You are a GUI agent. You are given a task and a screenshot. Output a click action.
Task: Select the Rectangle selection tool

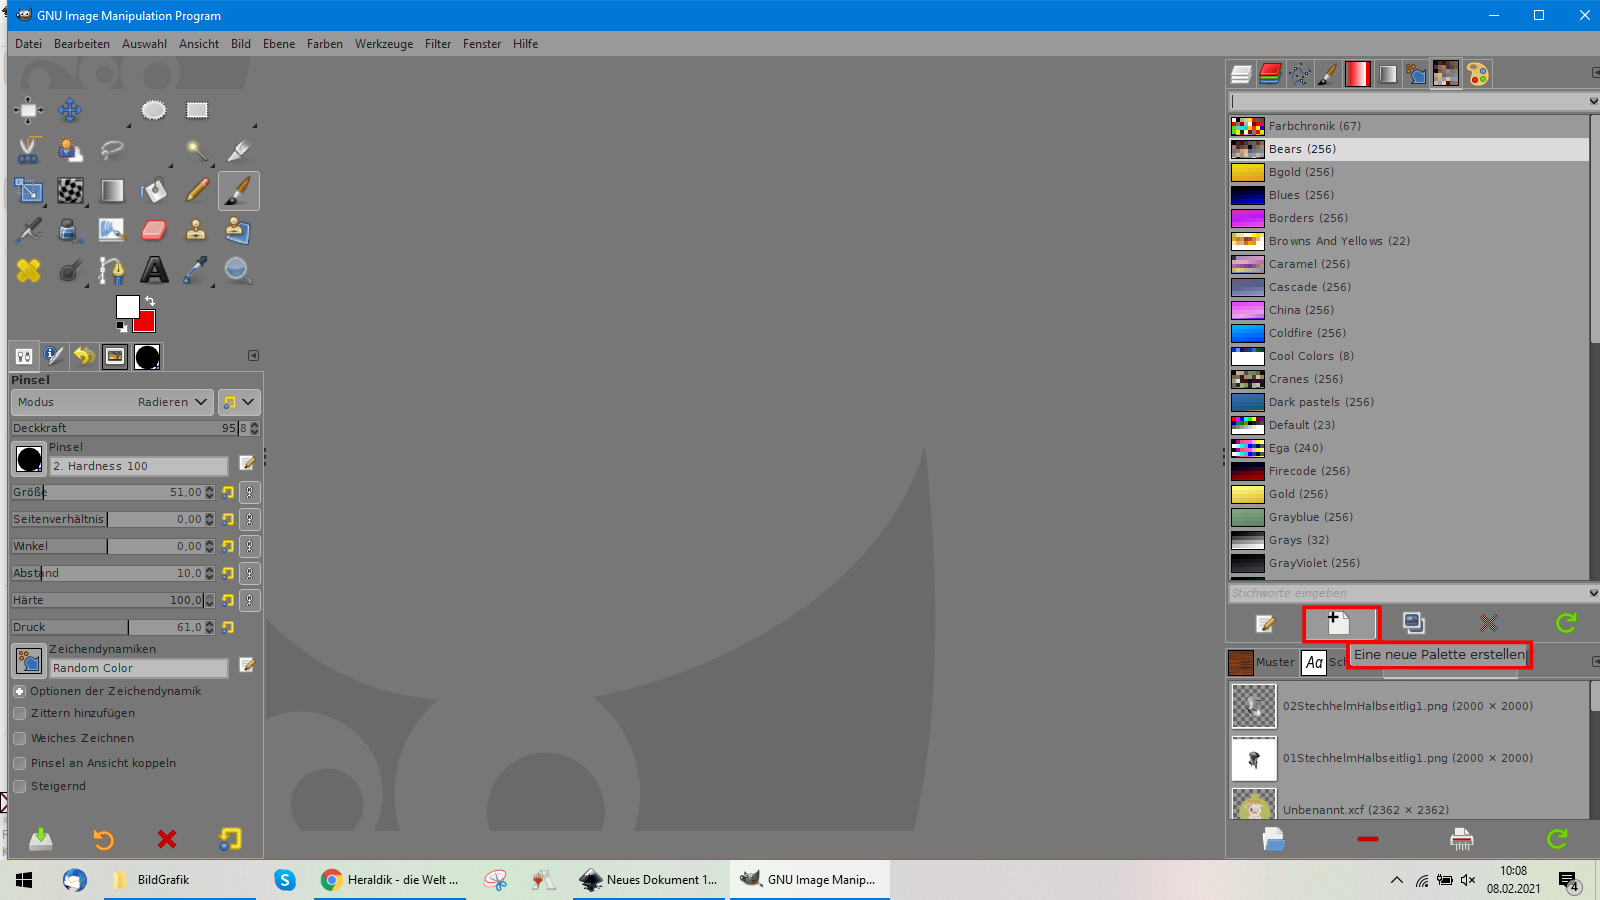click(197, 110)
